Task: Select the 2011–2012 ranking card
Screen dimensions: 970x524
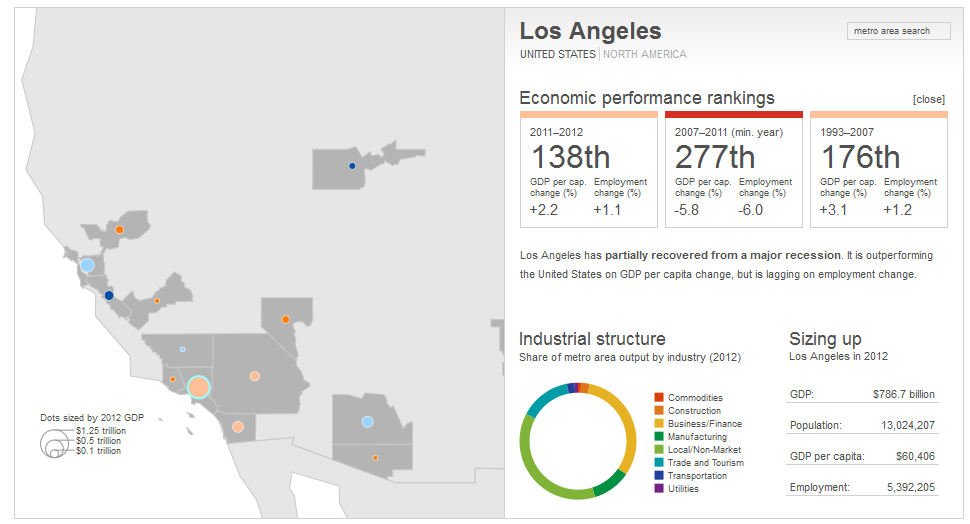Action: tap(588, 170)
